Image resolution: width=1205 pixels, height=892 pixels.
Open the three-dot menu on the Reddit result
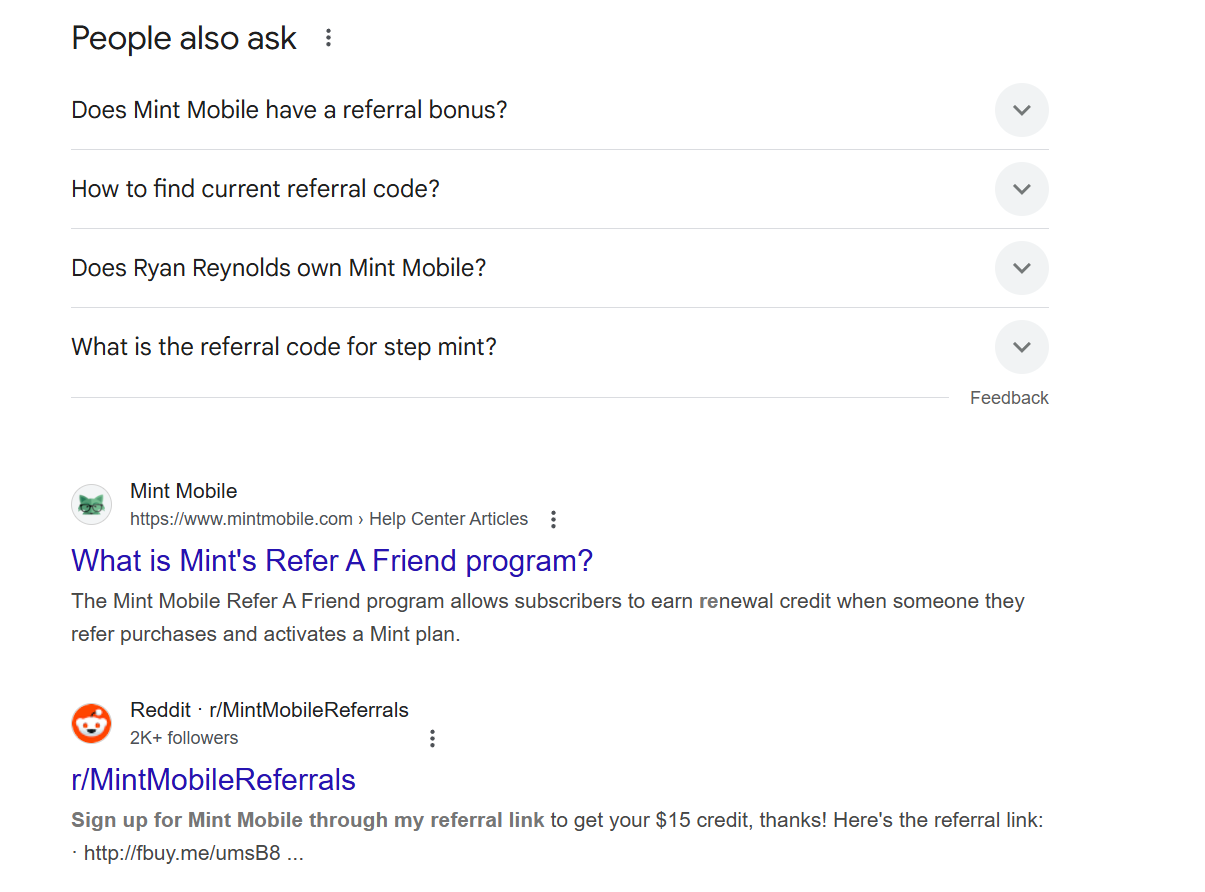tap(432, 737)
